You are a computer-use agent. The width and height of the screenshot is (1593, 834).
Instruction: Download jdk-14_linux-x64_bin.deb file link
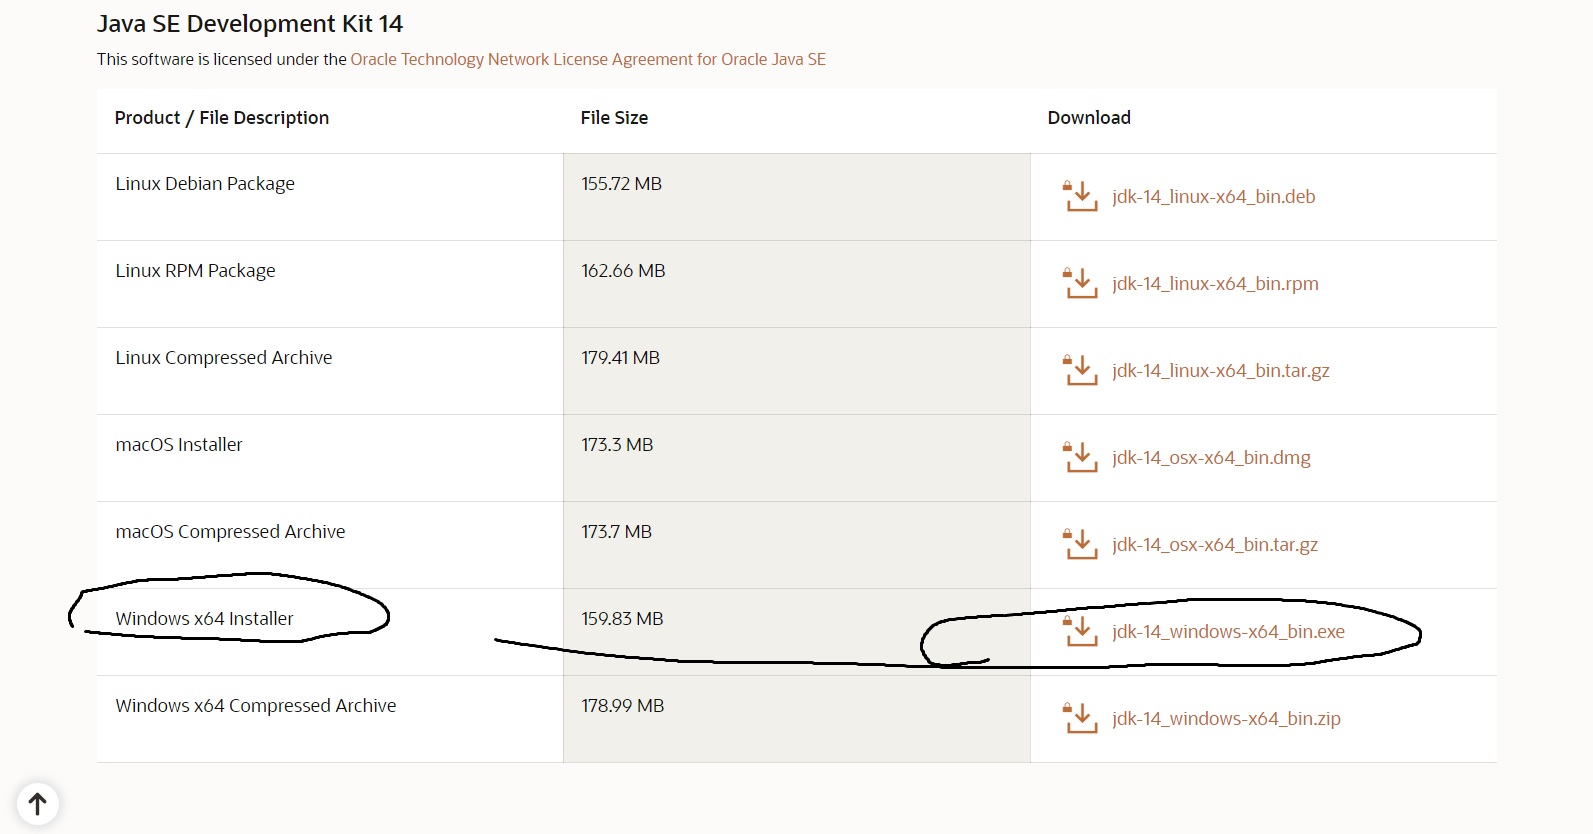1213,197
